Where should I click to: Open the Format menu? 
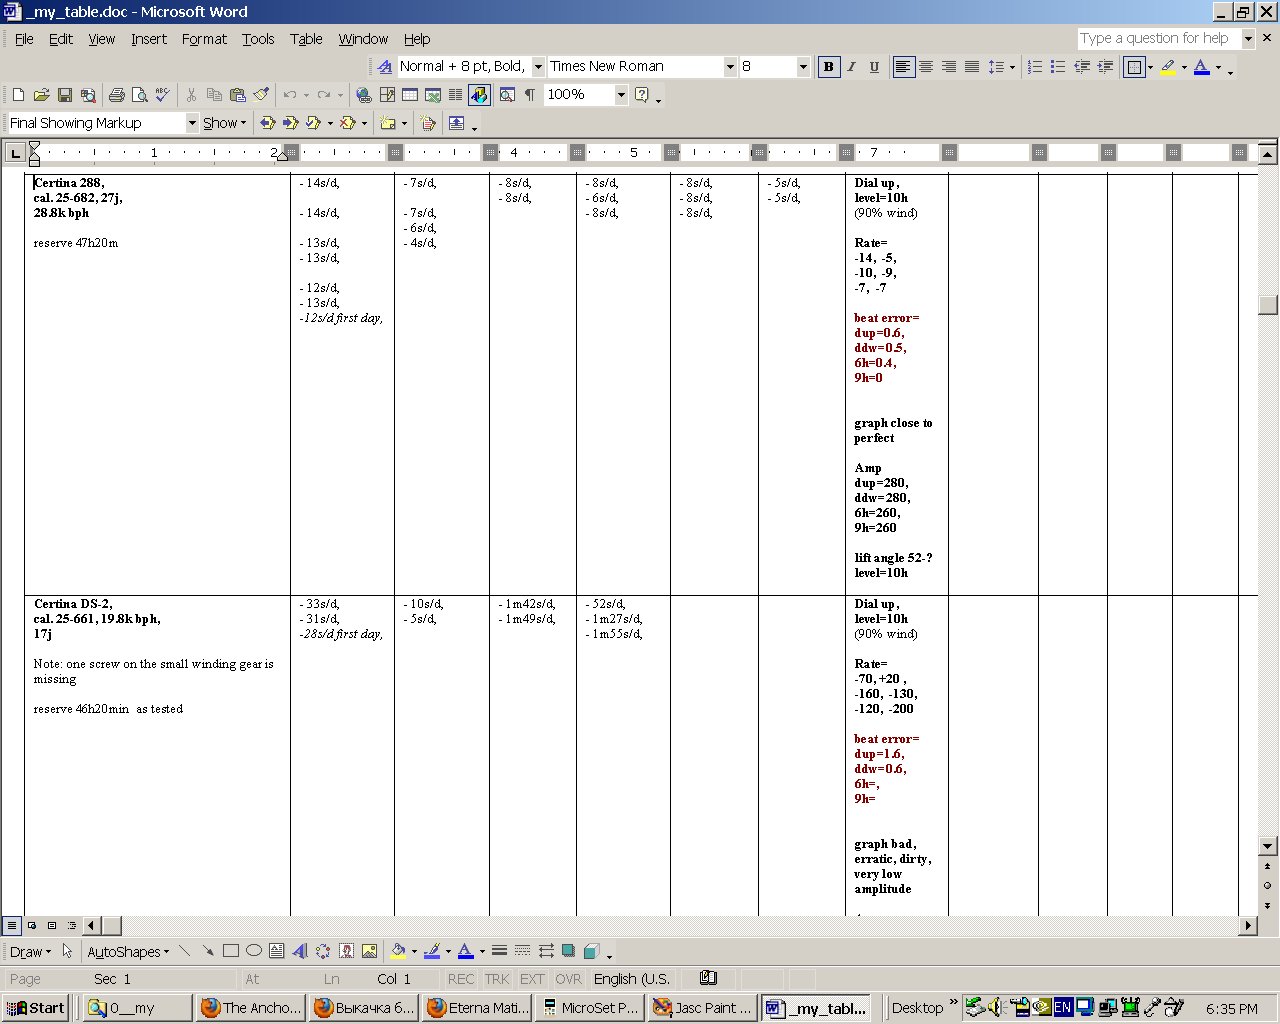click(x=204, y=39)
